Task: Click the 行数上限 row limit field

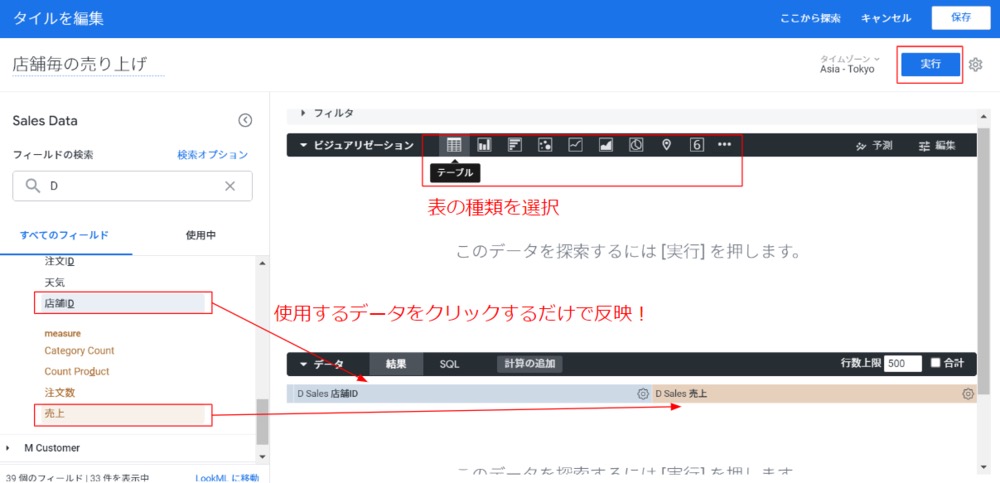Action: [902, 364]
